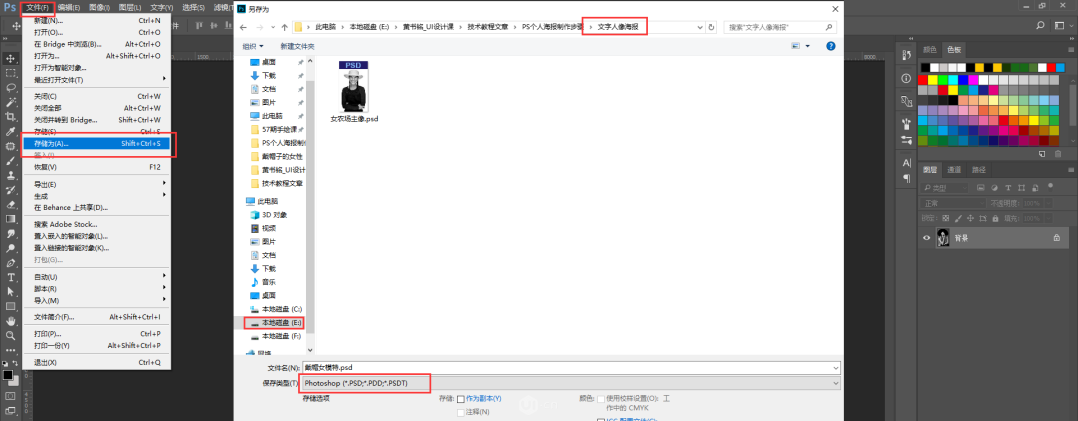Click the search icon at top right
The height and width of the screenshot is (421, 1078).
(x=833, y=27)
